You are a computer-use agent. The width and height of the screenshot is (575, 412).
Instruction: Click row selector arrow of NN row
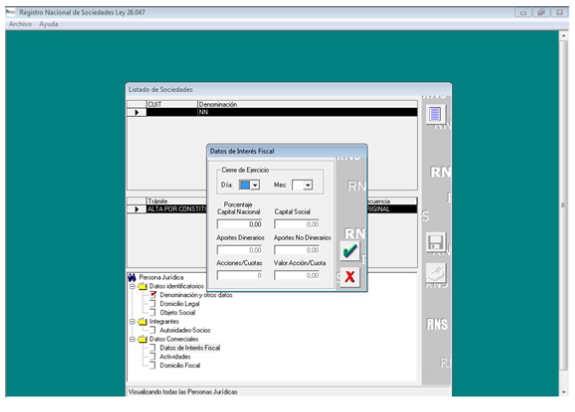[x=137, y=112]
